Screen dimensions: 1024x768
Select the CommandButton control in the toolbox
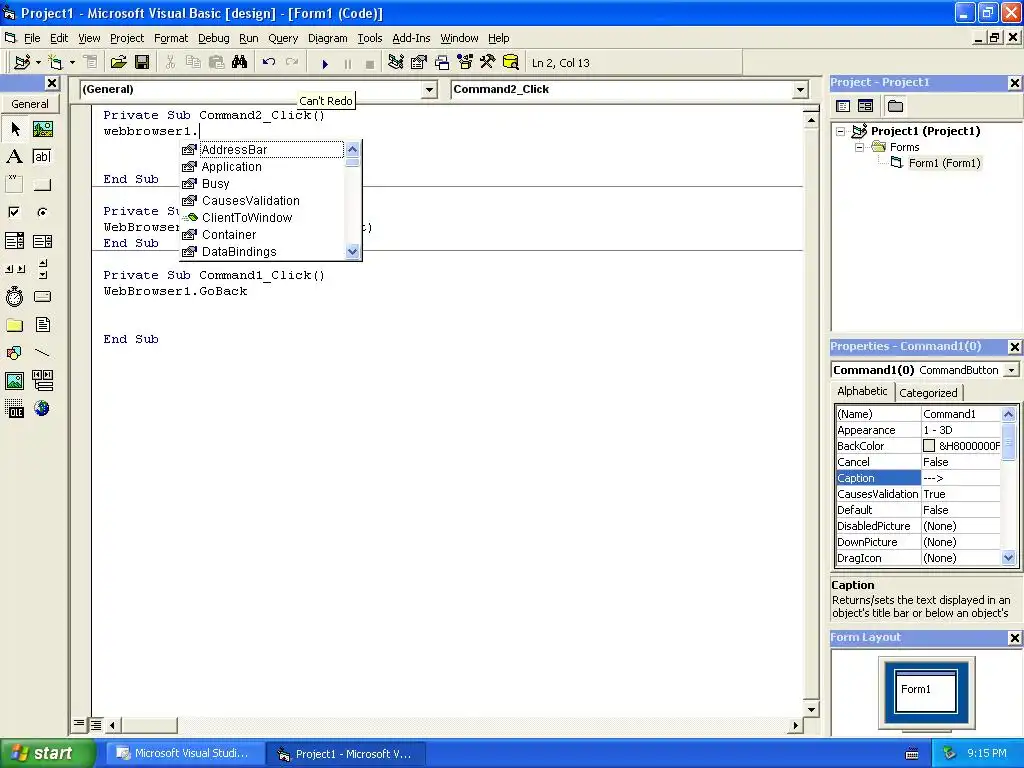coord(42,184)
